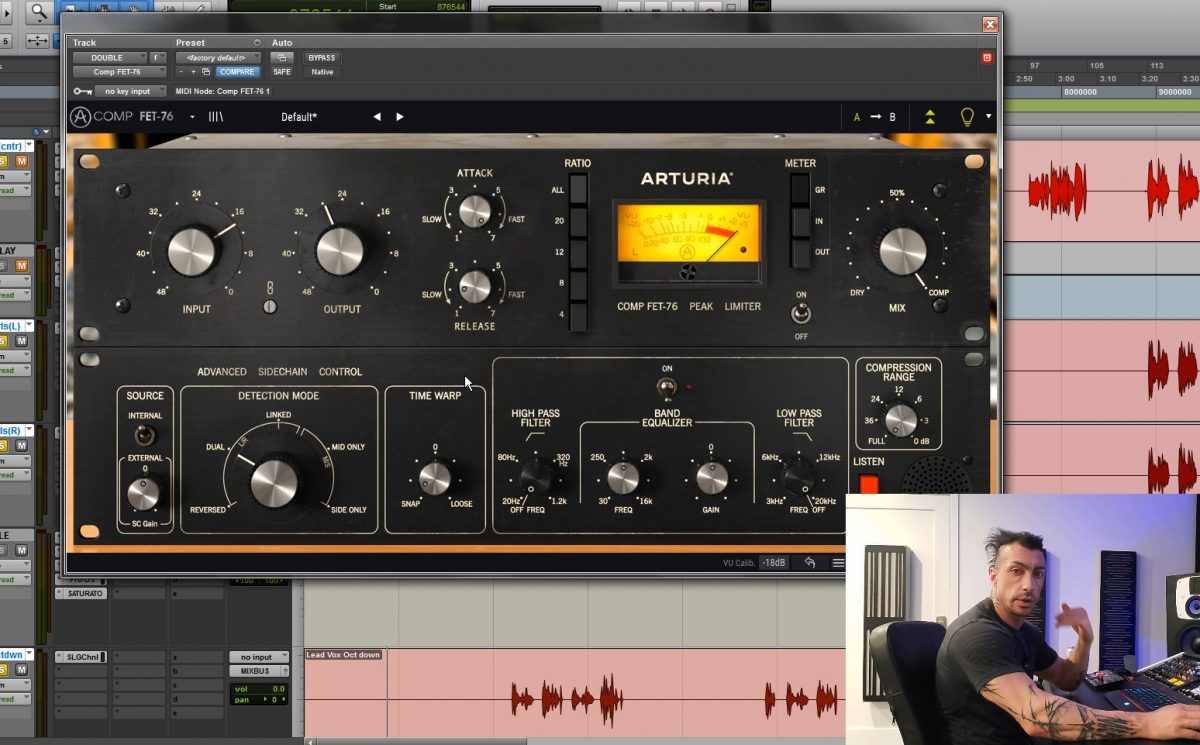Engage the BYPASS button
Image resolution: width=1200 pixels, height=745 pixels.
320,57
